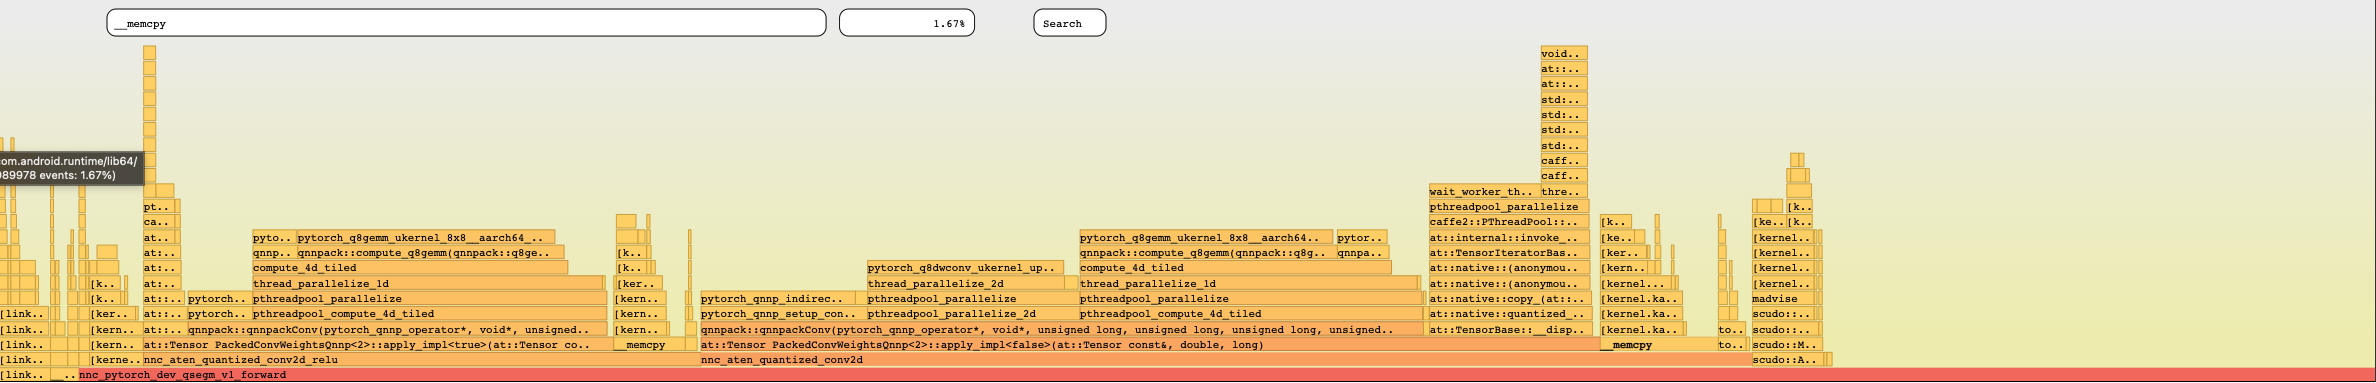Click the qnnpa.. frame right of compute_q8gemm
Screen dimensions: 2376x383
(x=1362, y=253)
